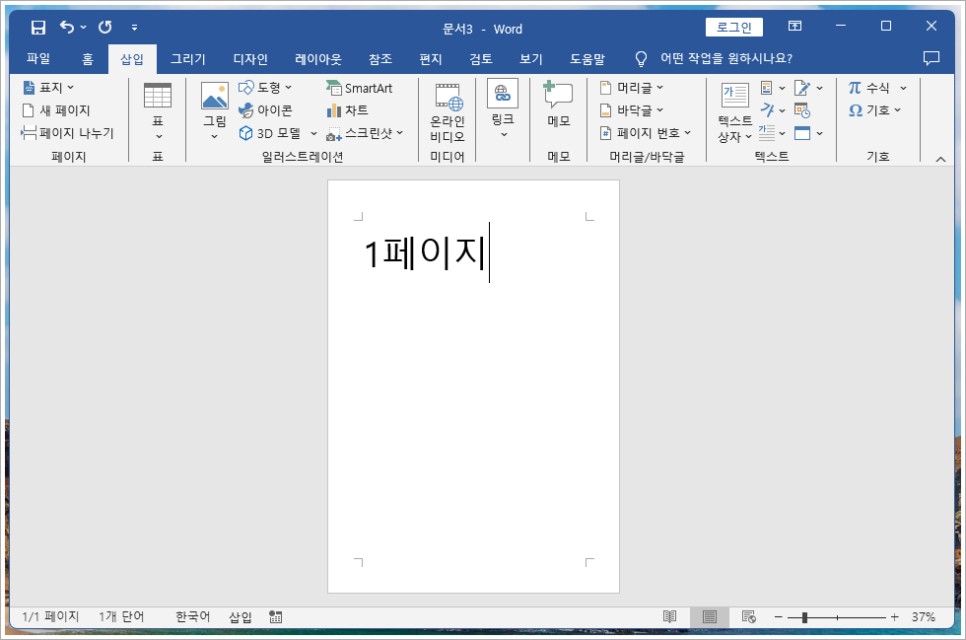Viewport: 966px width, 640px height.
Task: Click the Drop Cap icon in 텍스트 group
Action: pos(766,133)
